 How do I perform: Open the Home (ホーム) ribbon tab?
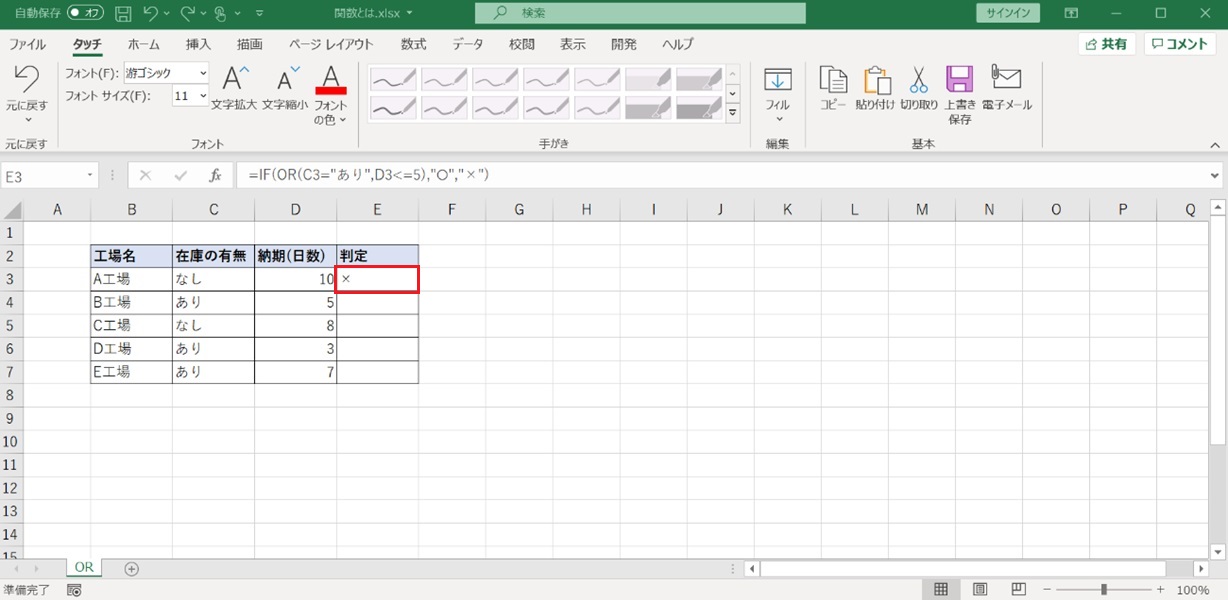144,44
